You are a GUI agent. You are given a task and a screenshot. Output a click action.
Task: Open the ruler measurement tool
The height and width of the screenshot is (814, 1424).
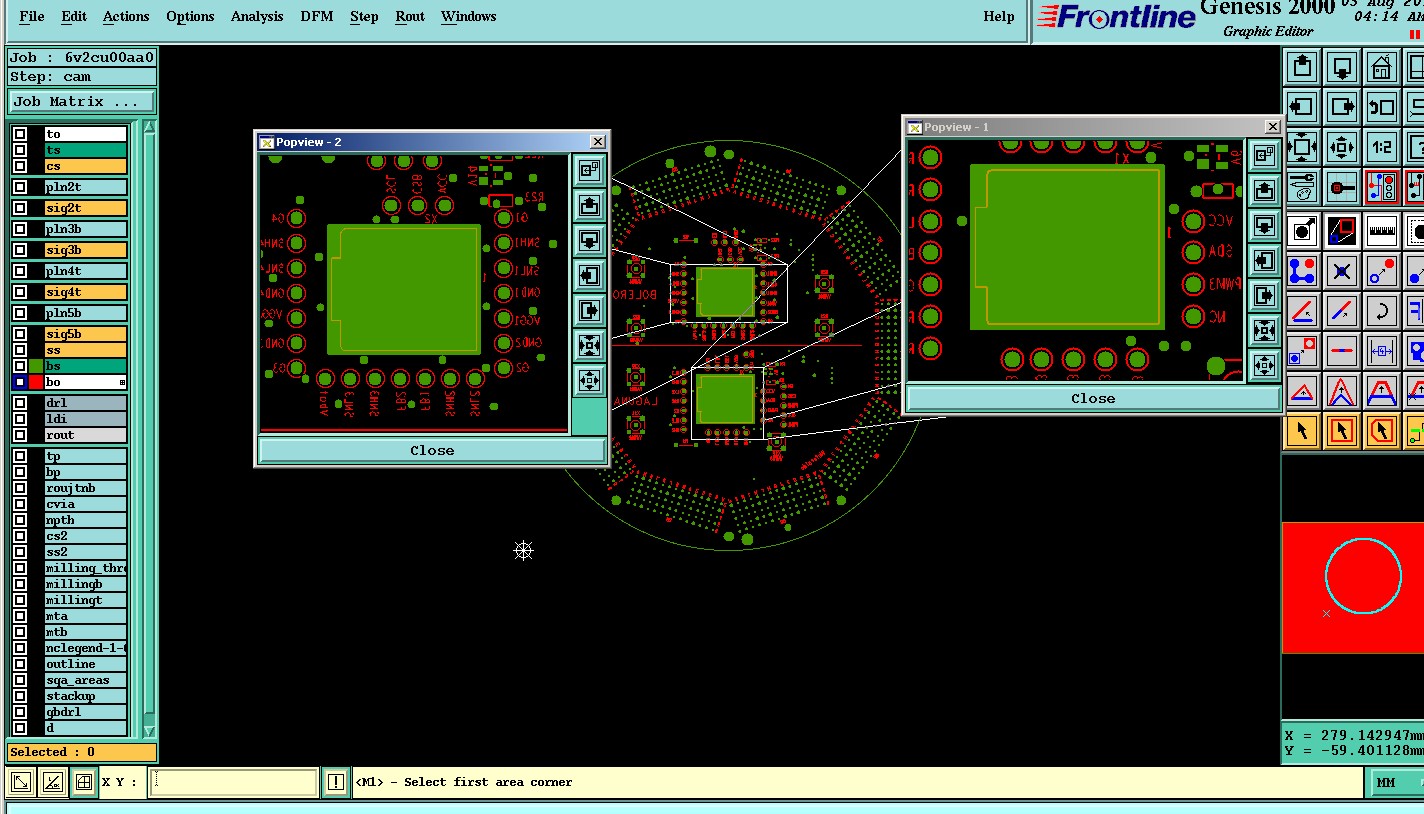pos(1381,231)
